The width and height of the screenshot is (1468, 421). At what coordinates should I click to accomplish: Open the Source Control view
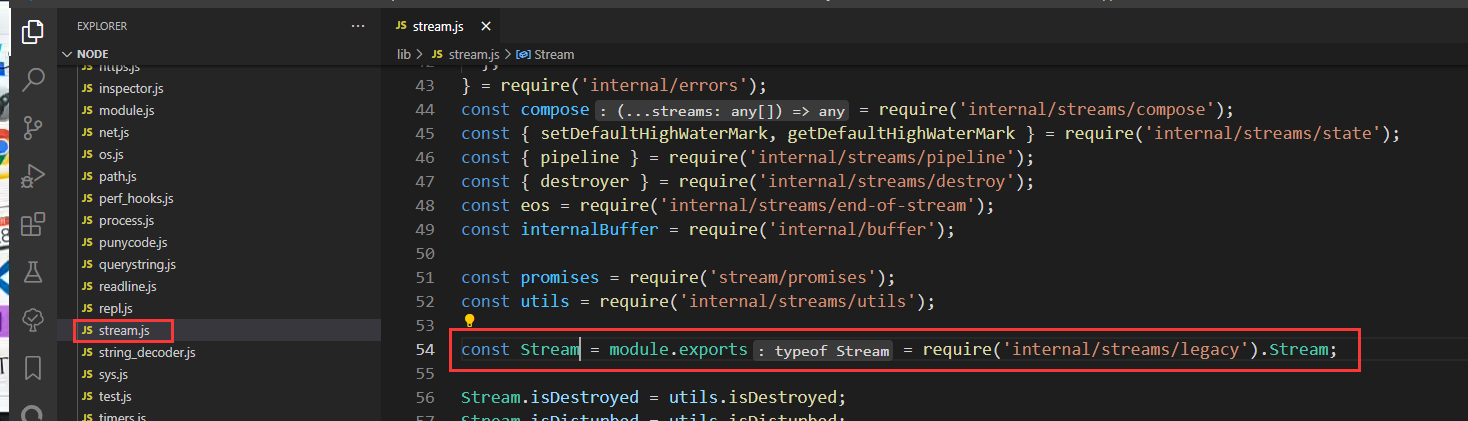click(32, 127)
